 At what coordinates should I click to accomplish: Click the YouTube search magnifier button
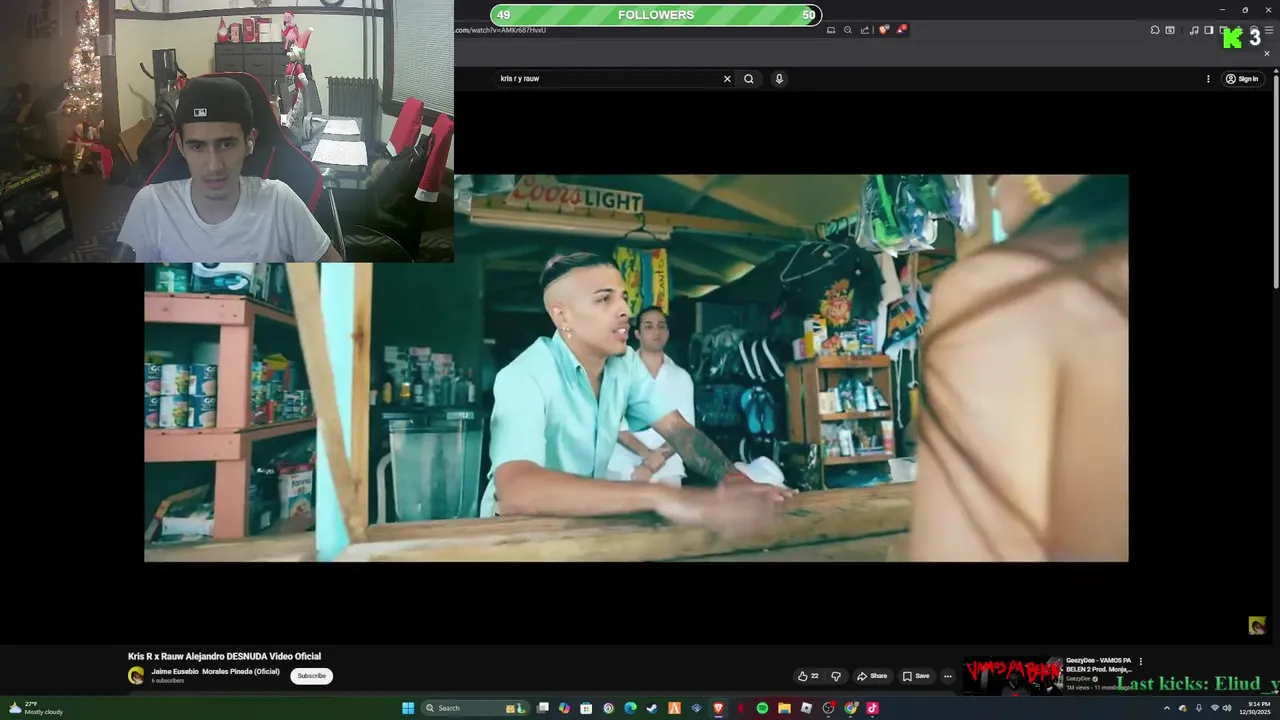[x=748, y=79]
